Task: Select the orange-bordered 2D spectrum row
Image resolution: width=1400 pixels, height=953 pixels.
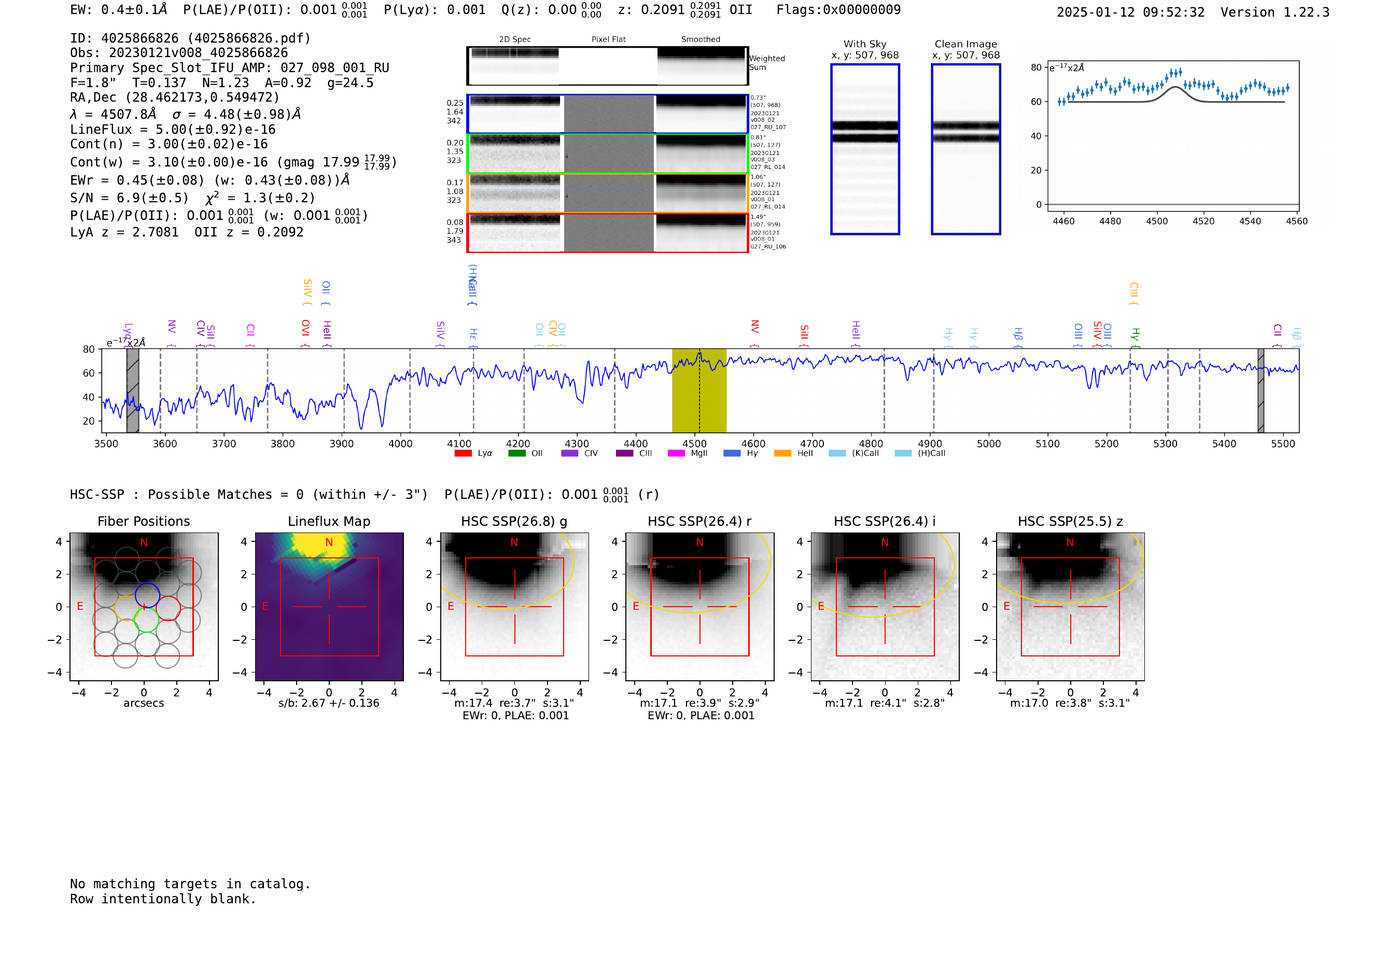Action: [607, 193]
